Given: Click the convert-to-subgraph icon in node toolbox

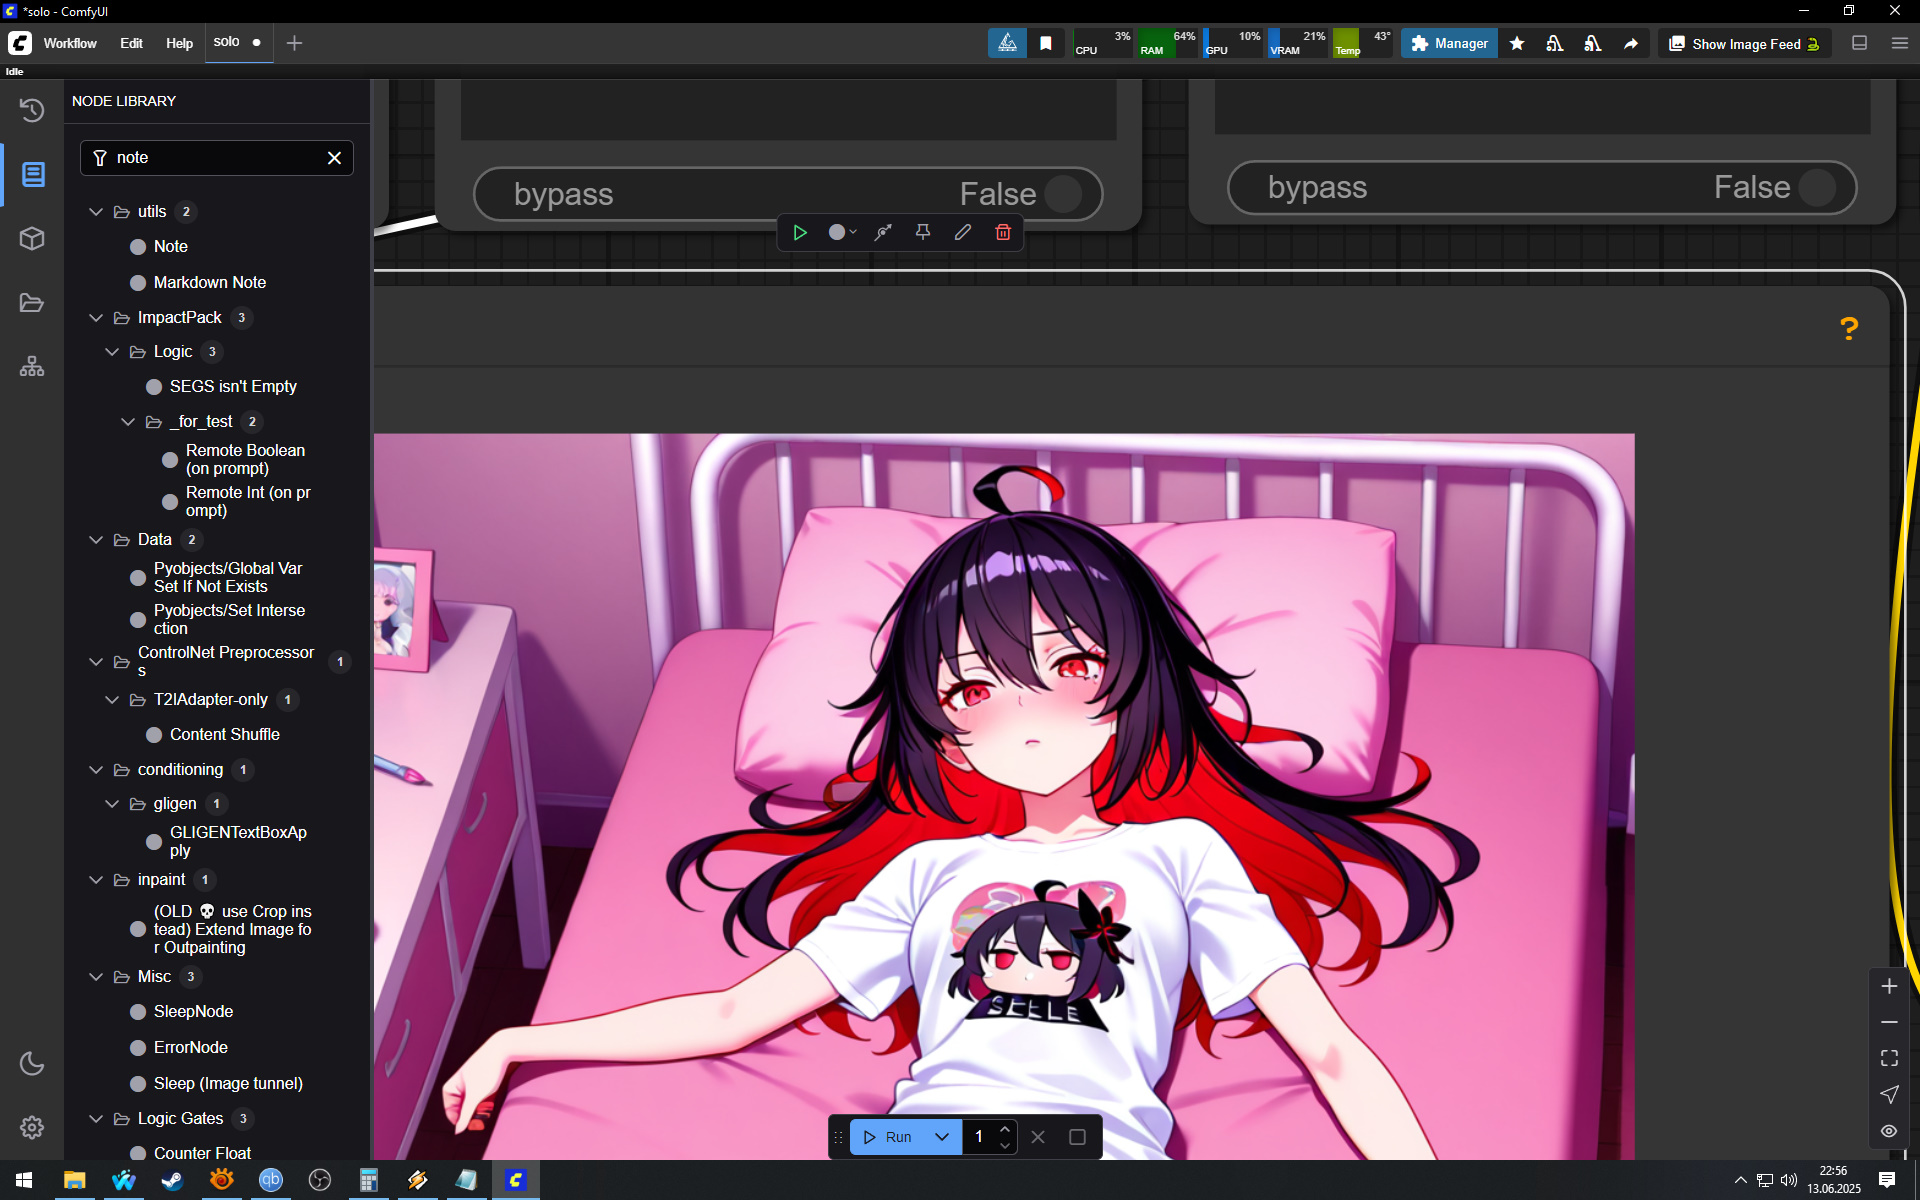Looking at the screenshot, I should pos(883,232).
